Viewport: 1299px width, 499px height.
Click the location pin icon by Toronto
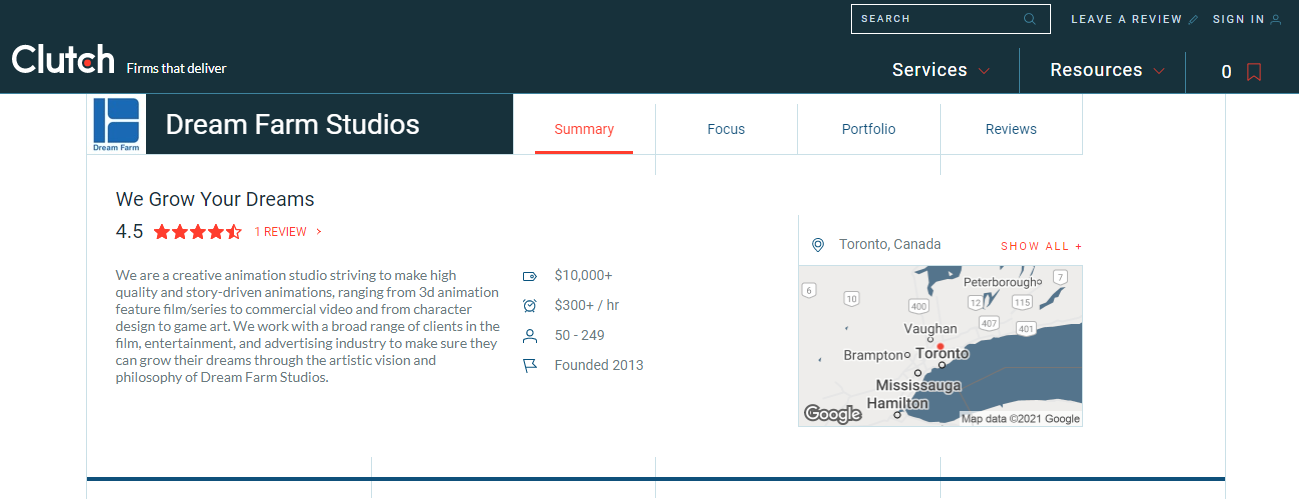(x=818, y=245)
